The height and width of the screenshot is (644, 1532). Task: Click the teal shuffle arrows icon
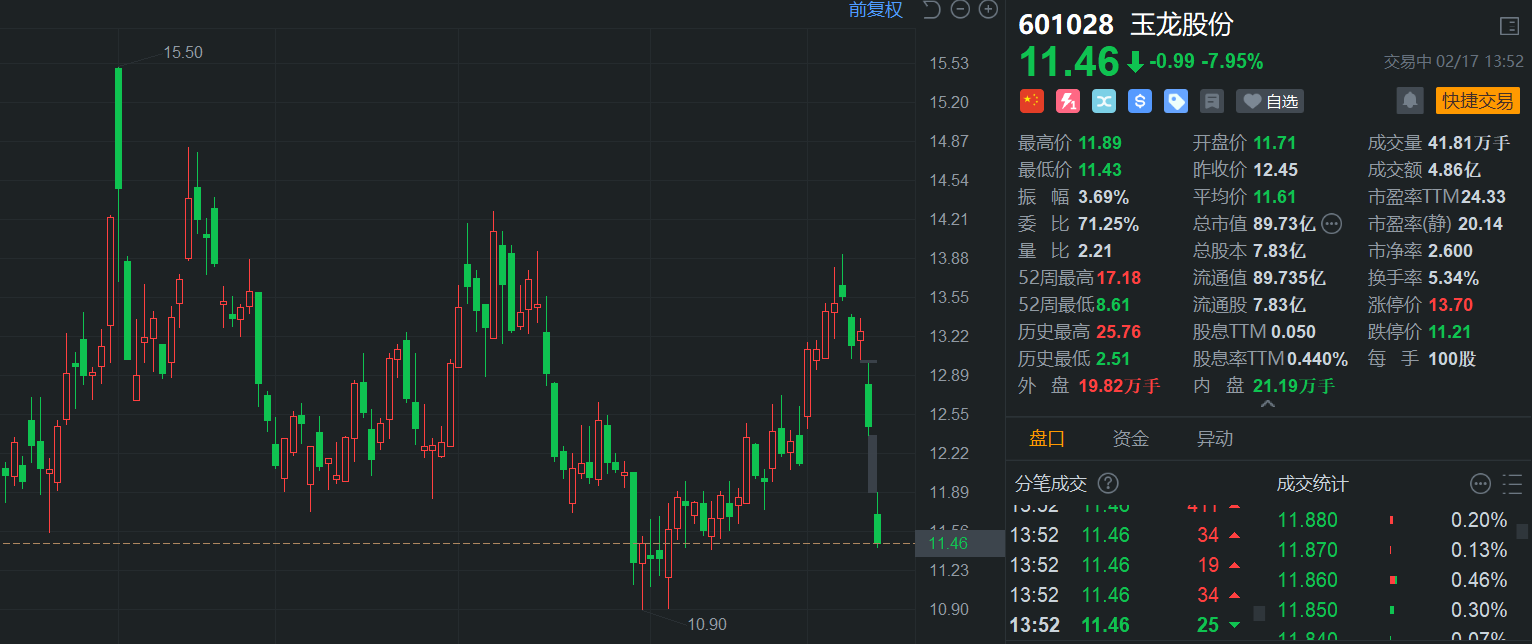pyautogui.click(x=1103, y=101)
